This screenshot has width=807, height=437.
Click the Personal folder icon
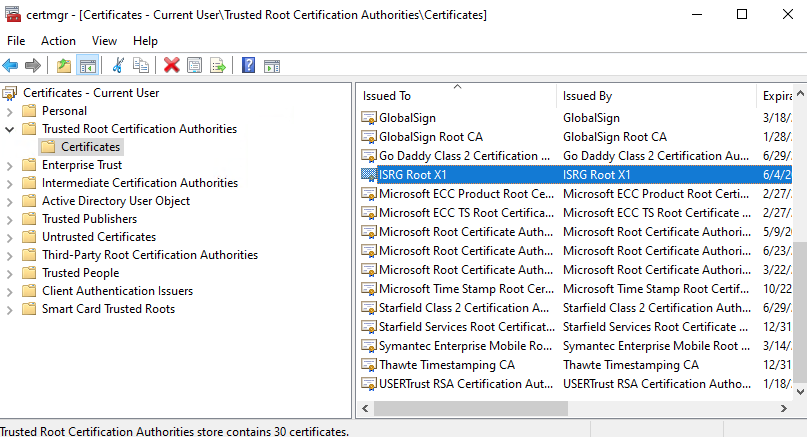[x=29, y=111]
